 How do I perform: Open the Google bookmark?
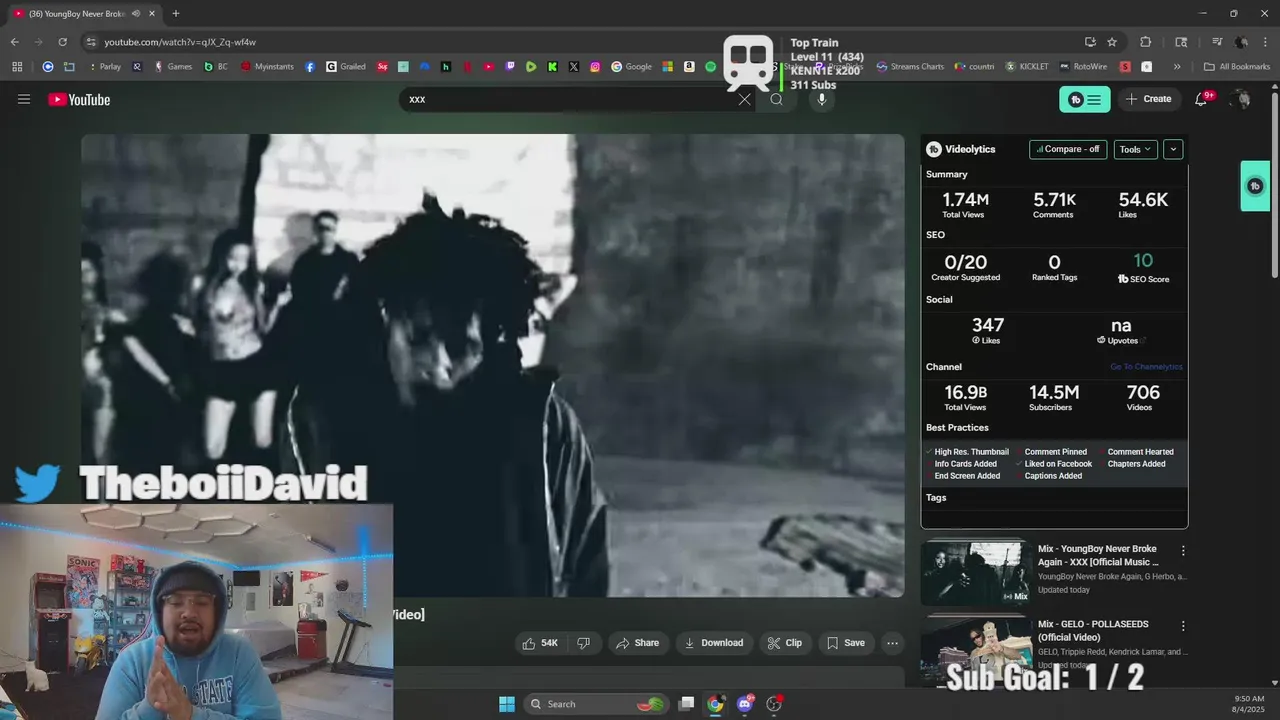tap(632, 67)
